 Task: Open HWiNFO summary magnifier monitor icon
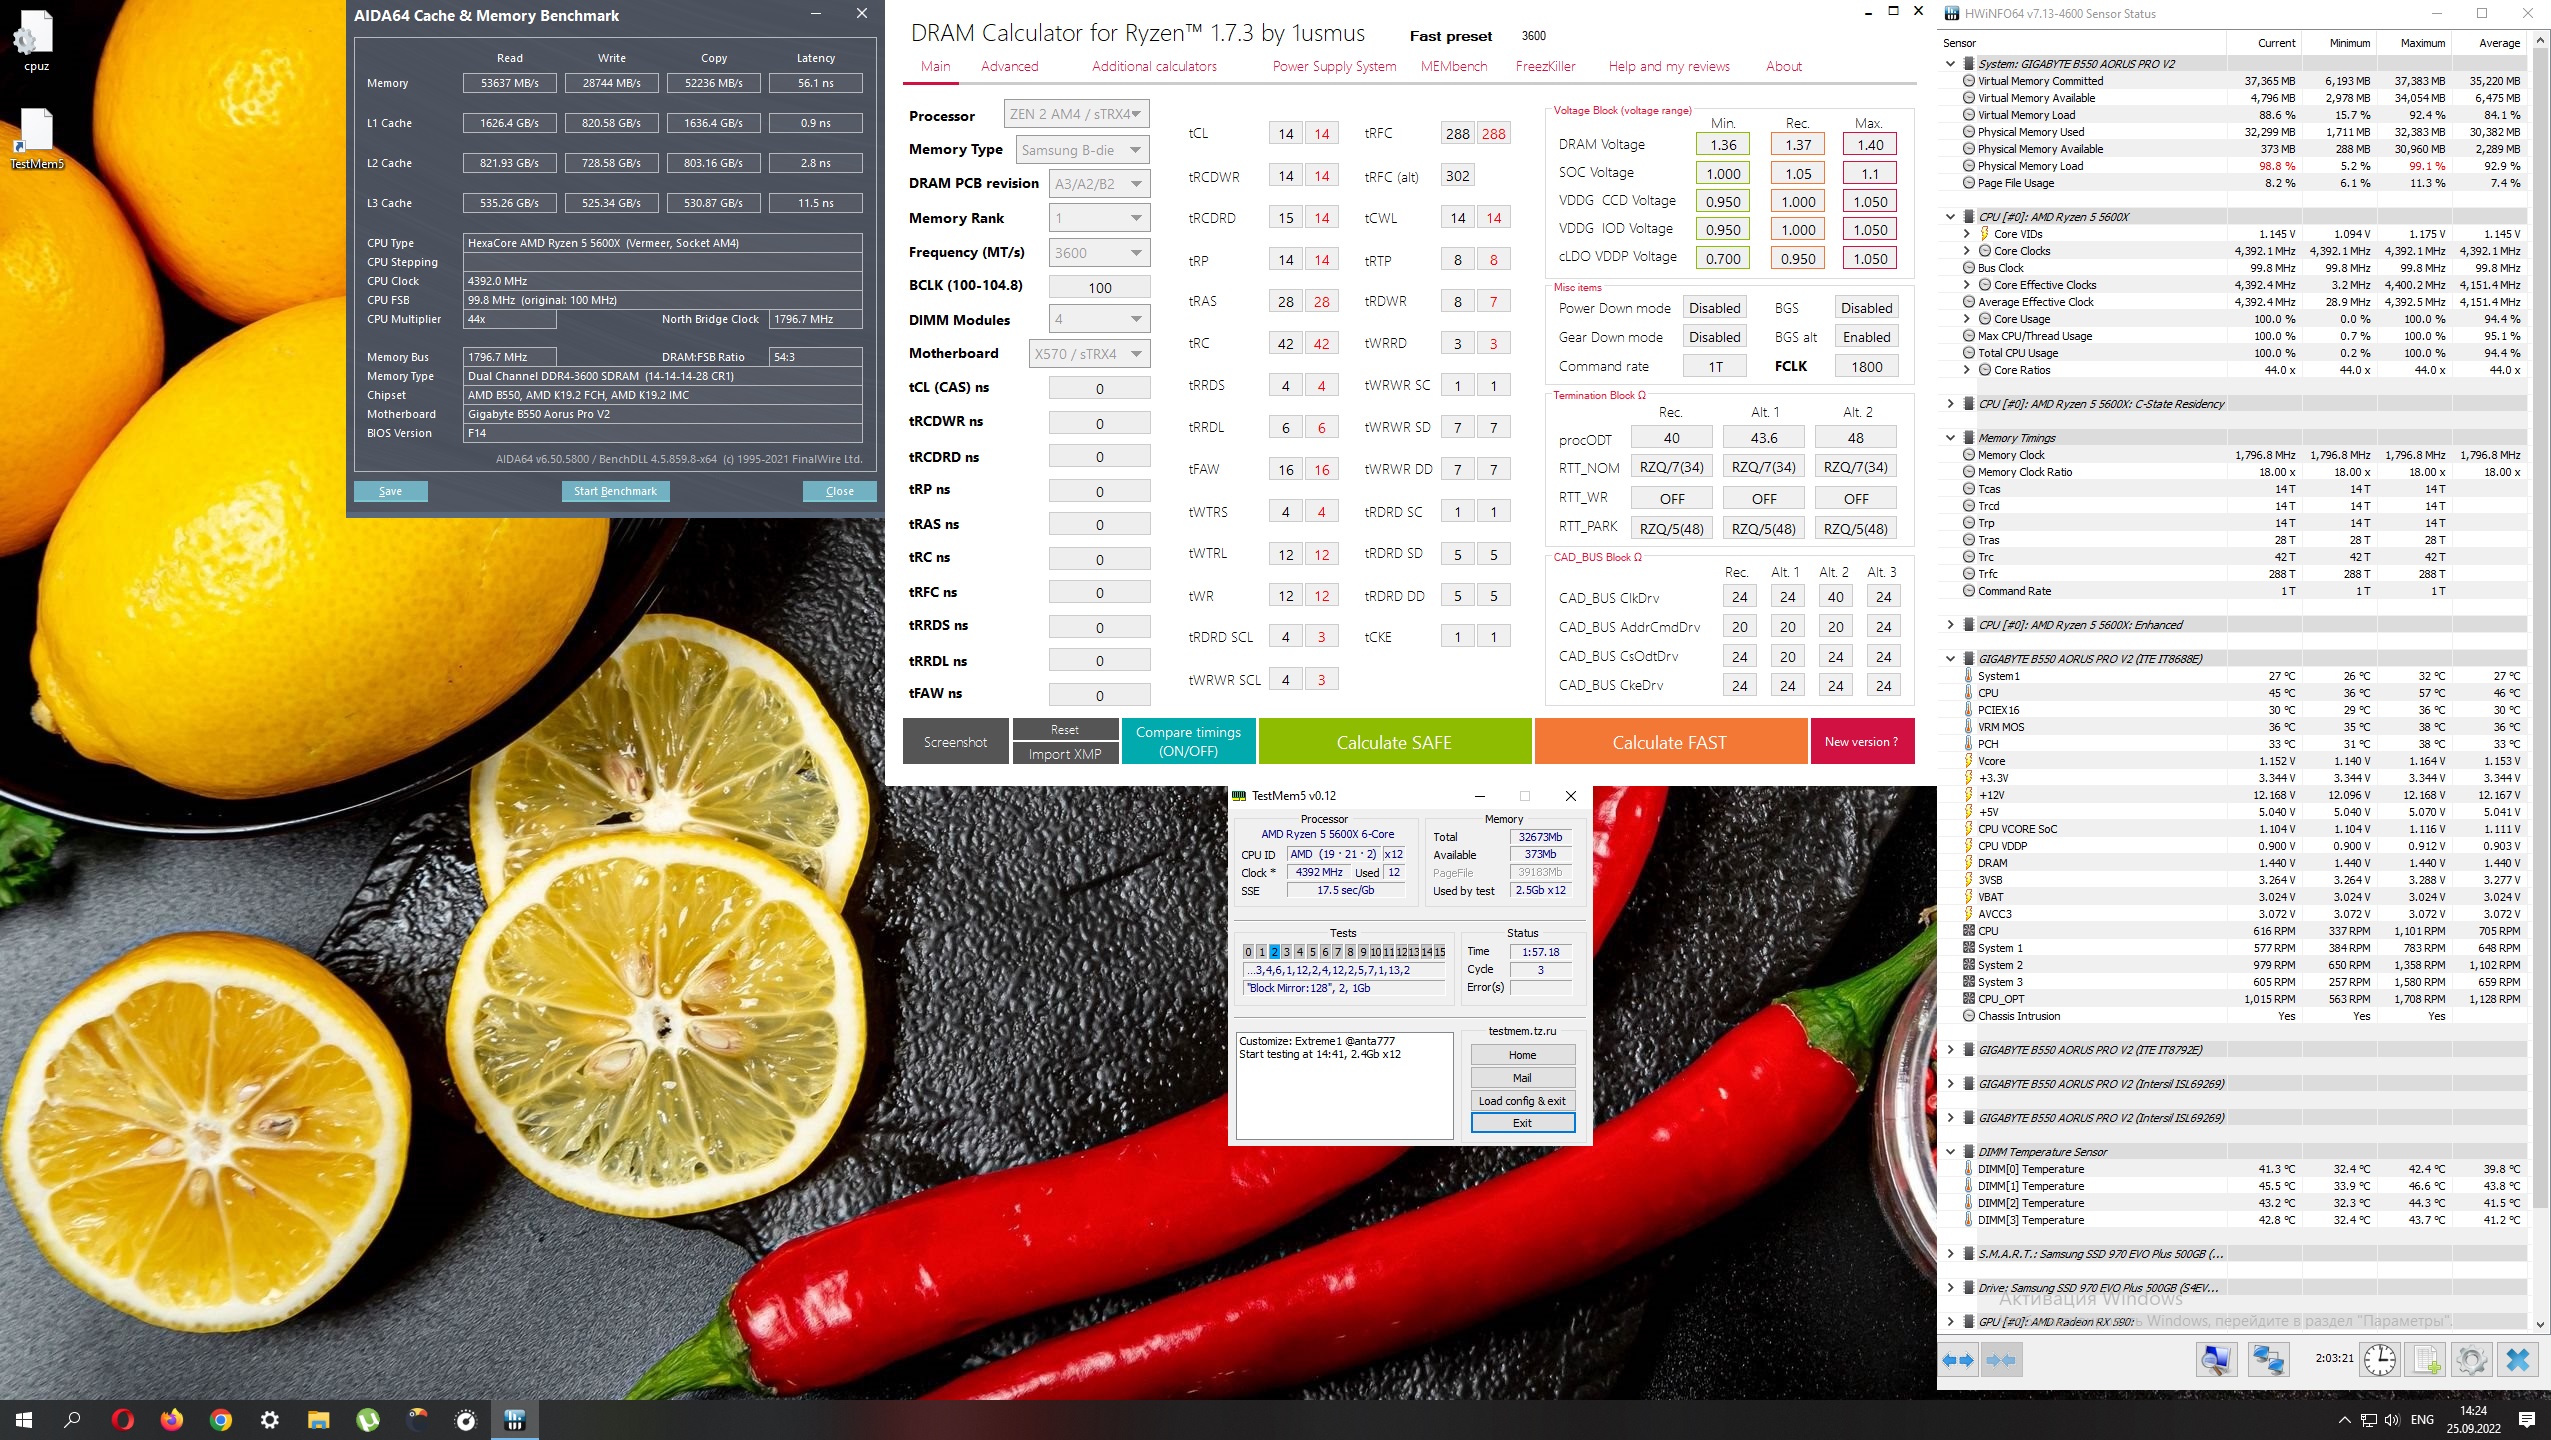(x=2216, y=1360)
